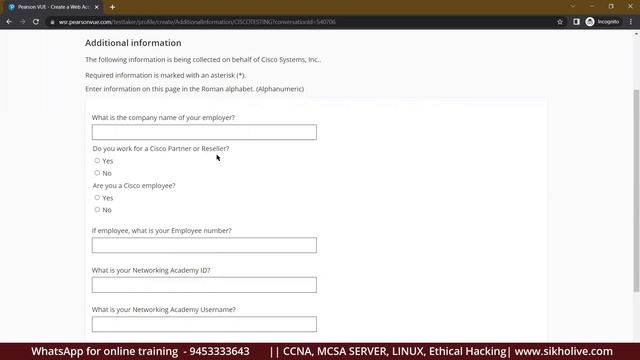
Task: Select Yes for Cisco Partner or Reseller
Action: 97,160
